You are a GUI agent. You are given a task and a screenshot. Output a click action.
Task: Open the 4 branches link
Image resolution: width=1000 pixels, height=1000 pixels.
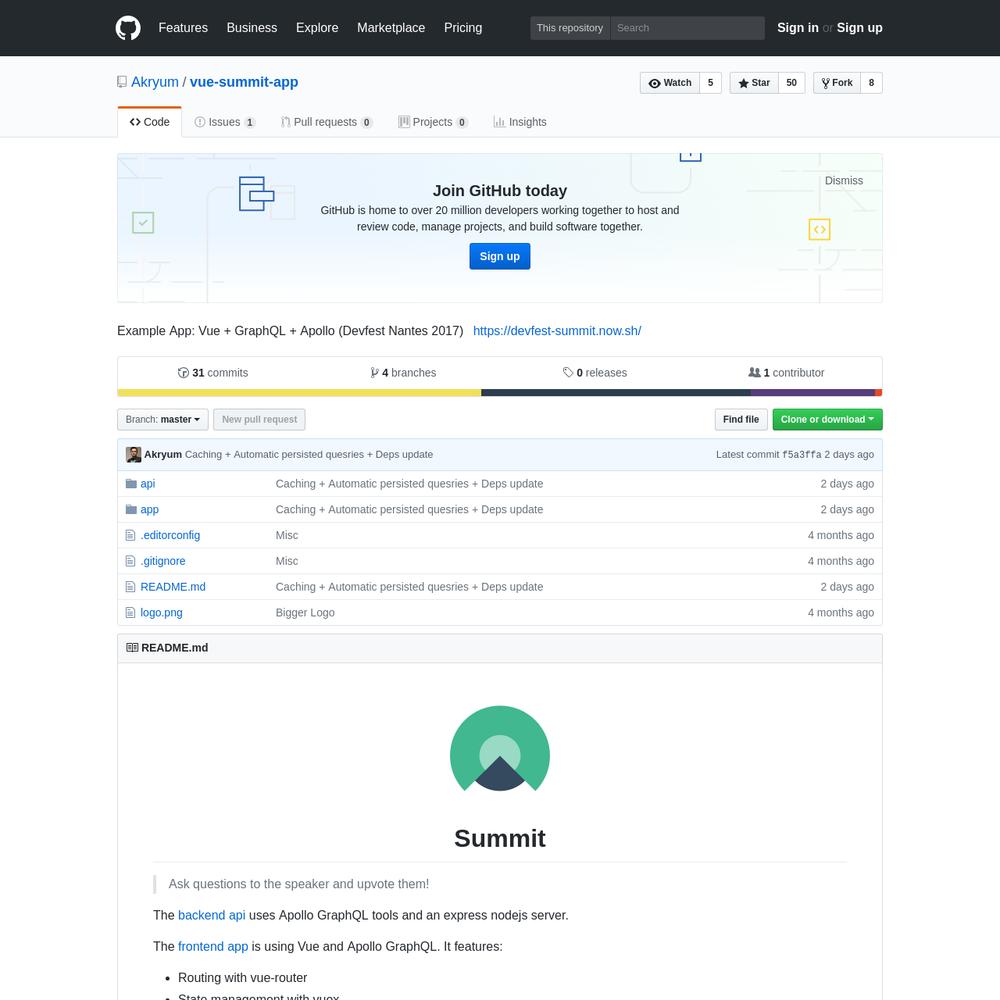403,372
